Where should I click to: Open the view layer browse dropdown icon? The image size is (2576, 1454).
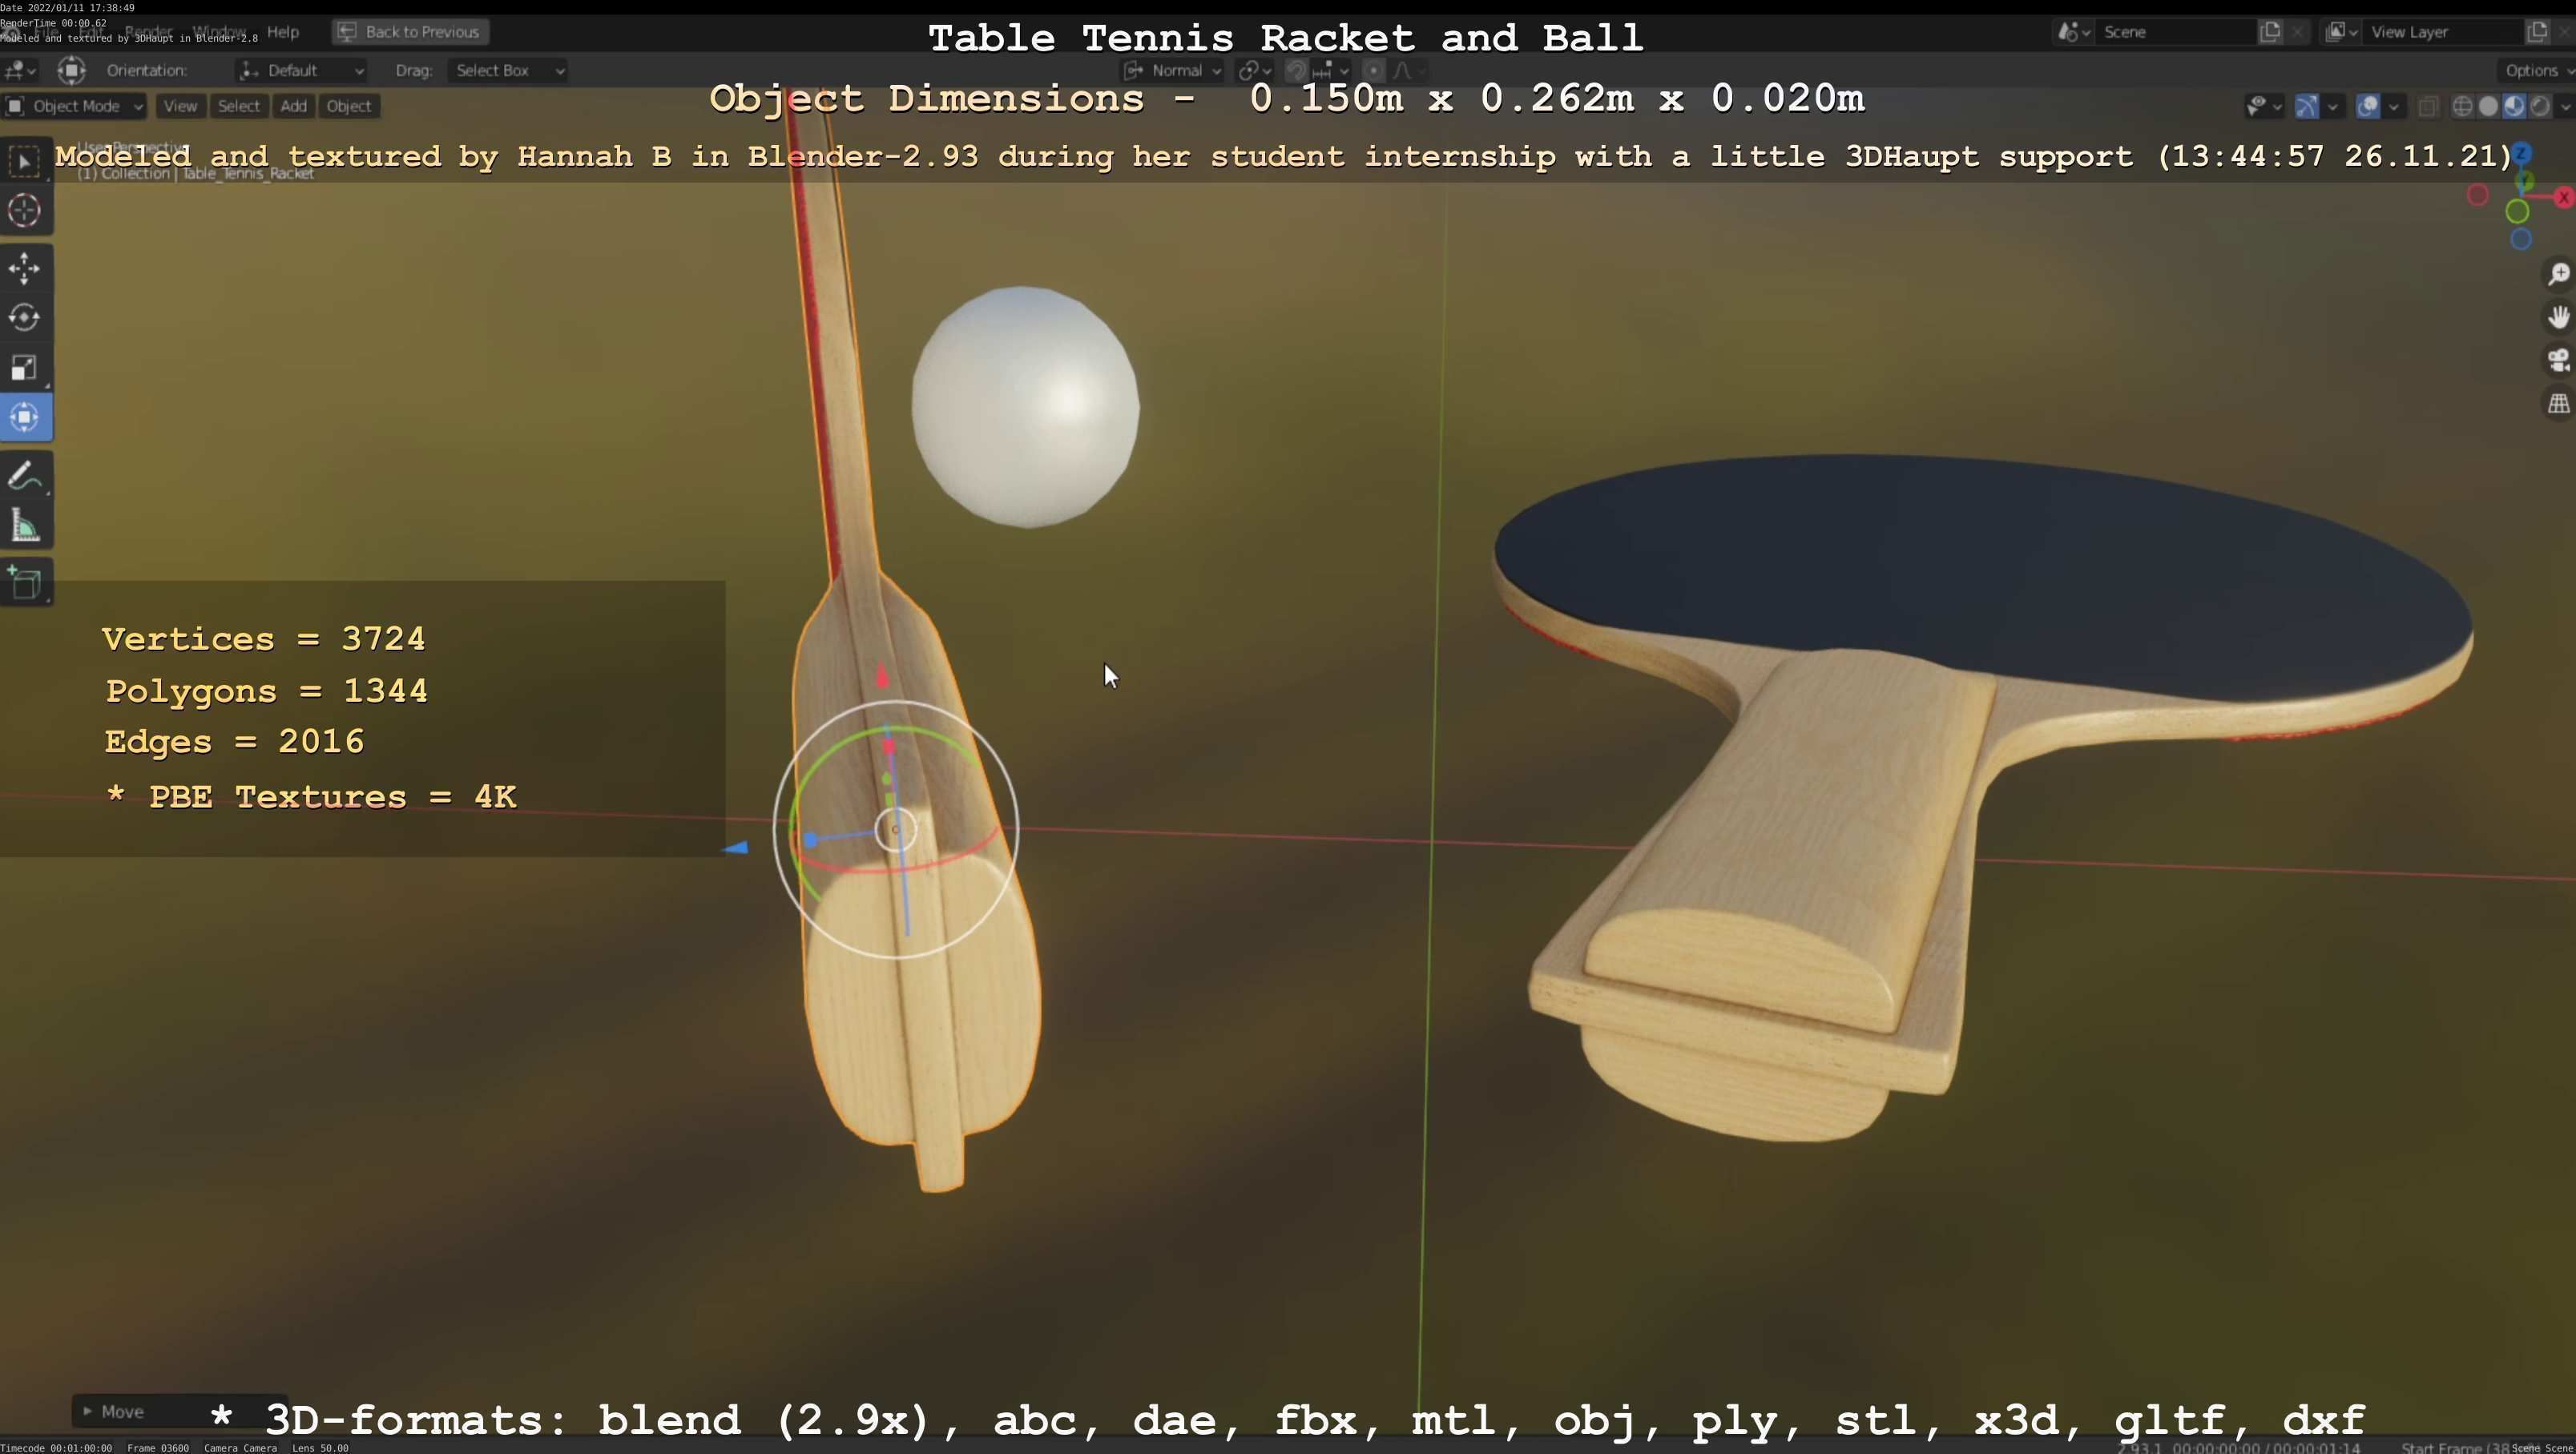(2341, 32)
